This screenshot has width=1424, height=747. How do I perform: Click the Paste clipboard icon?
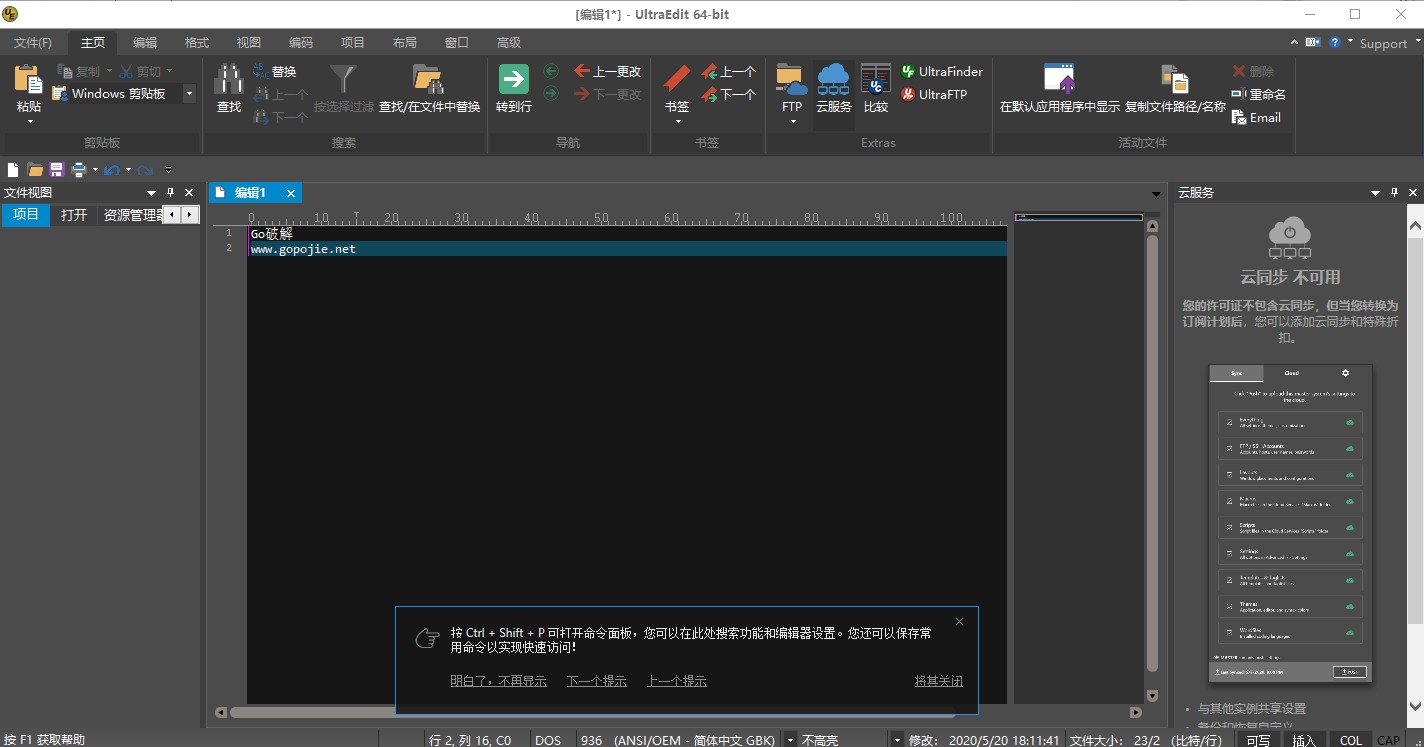click(x=28, y=80)
